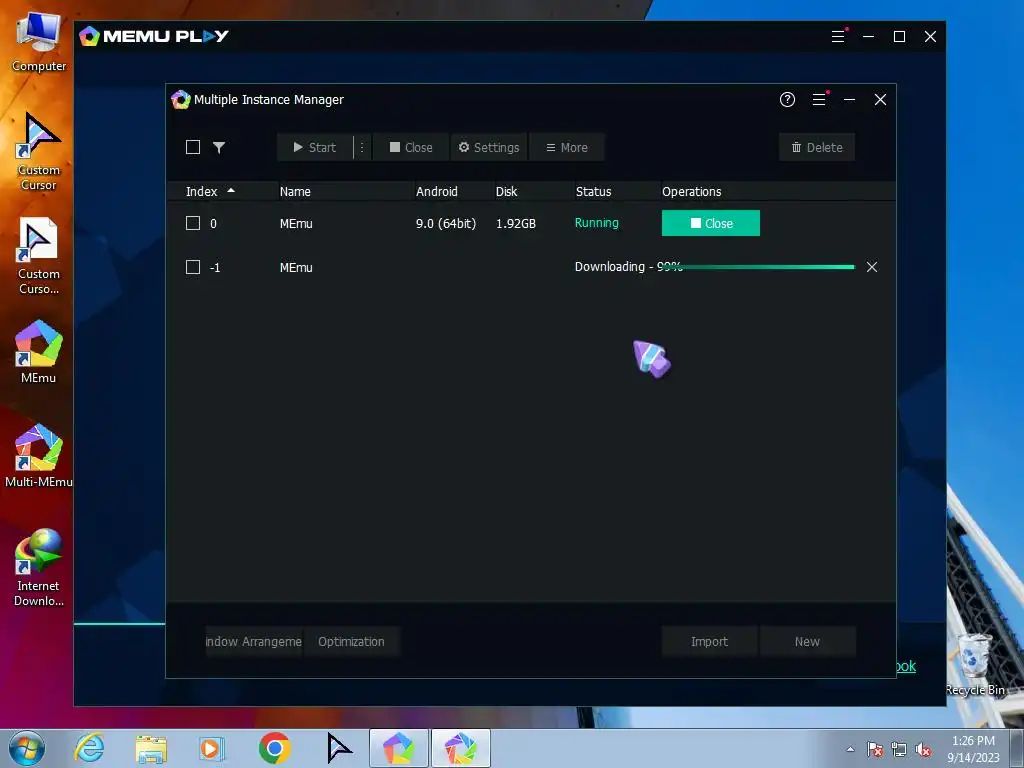Open Windows Media Player taskbar icon
The image size is (1024, 768).
pyautogui.click(x=212, y=748)
